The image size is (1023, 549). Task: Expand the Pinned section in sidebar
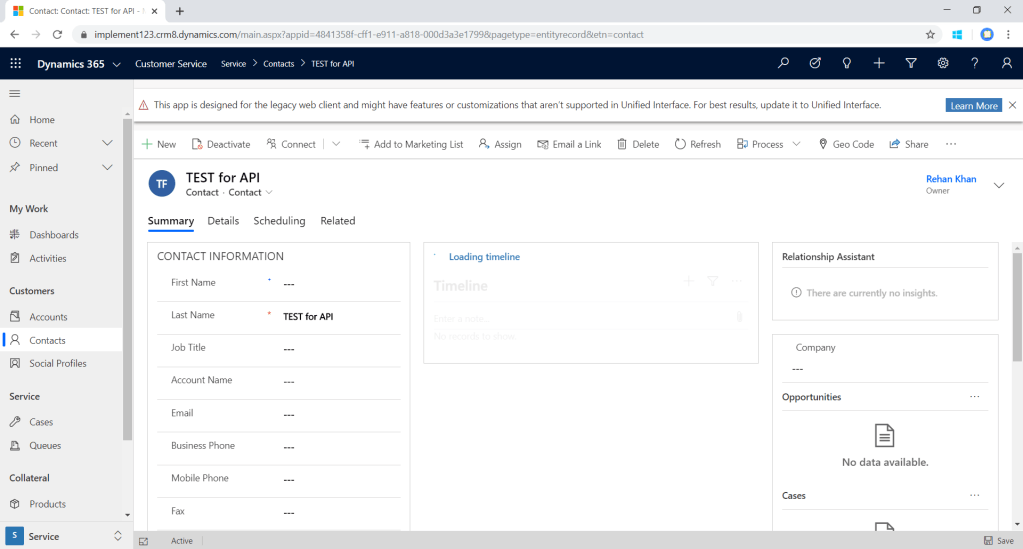pos(108,167)
